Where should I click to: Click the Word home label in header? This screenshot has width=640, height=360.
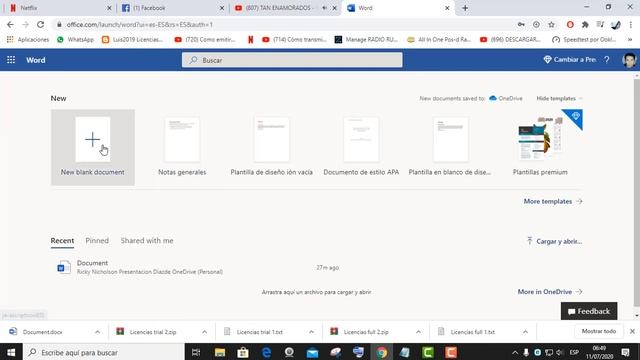tap(36, 60)
